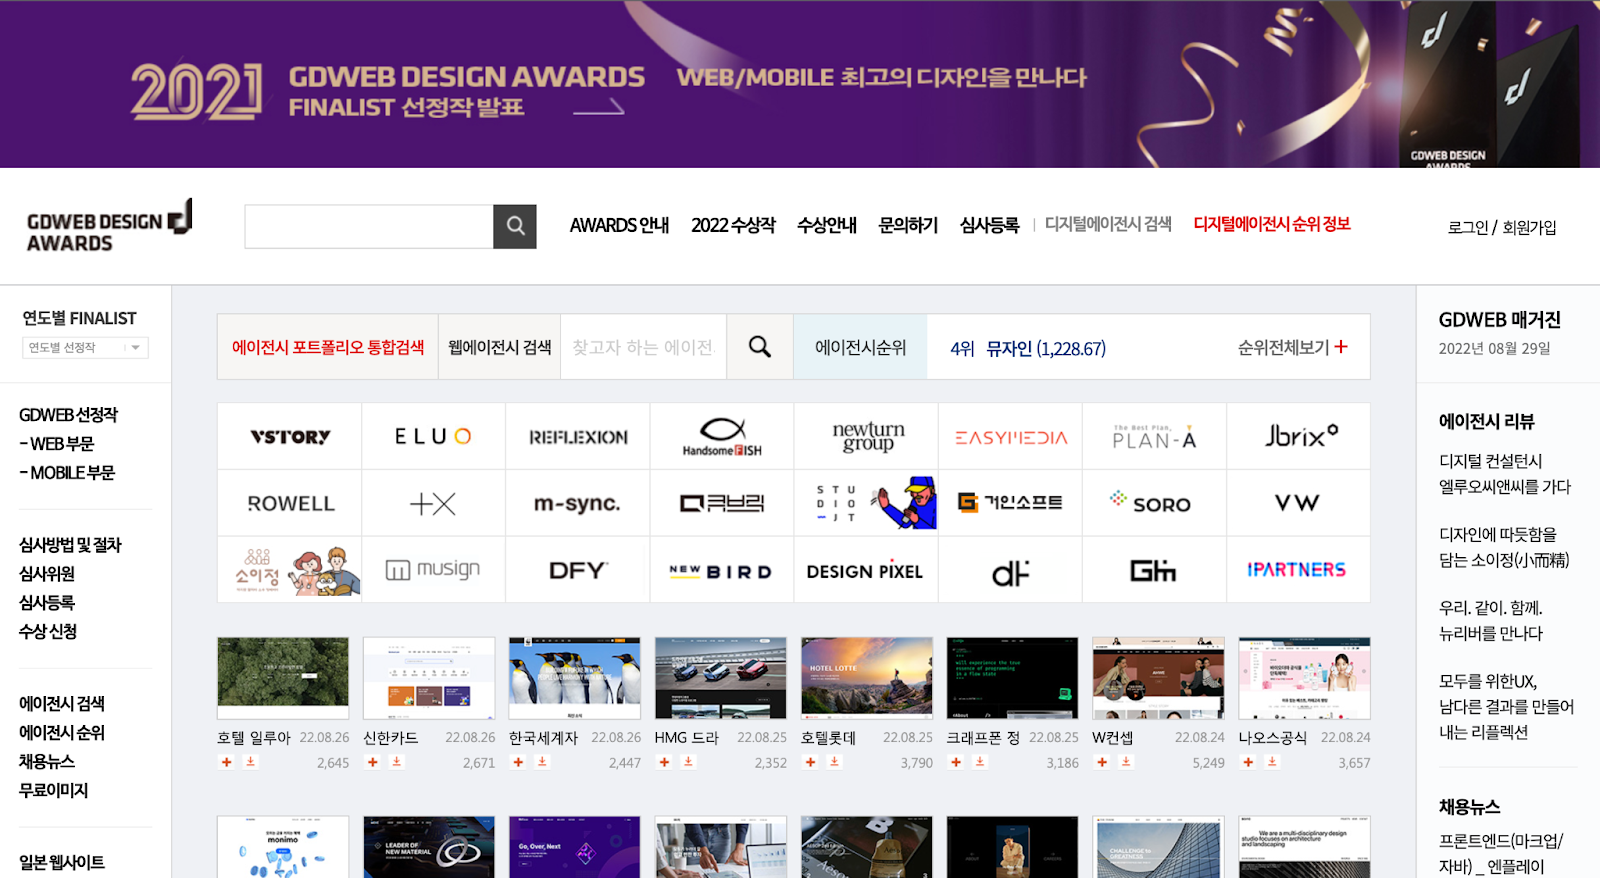The image size is (1600, 878).
Task: Open the m-sync agency logo
Action: point(577,503)
